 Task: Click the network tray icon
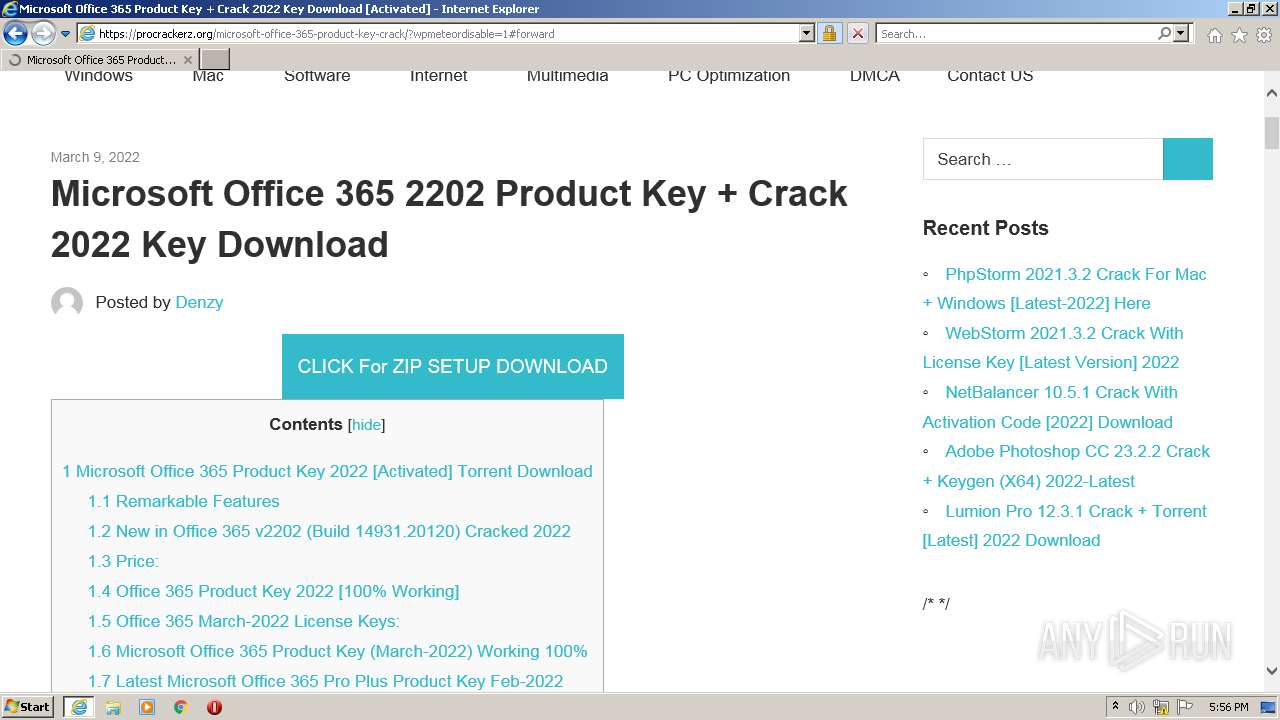click(1161, 707)
